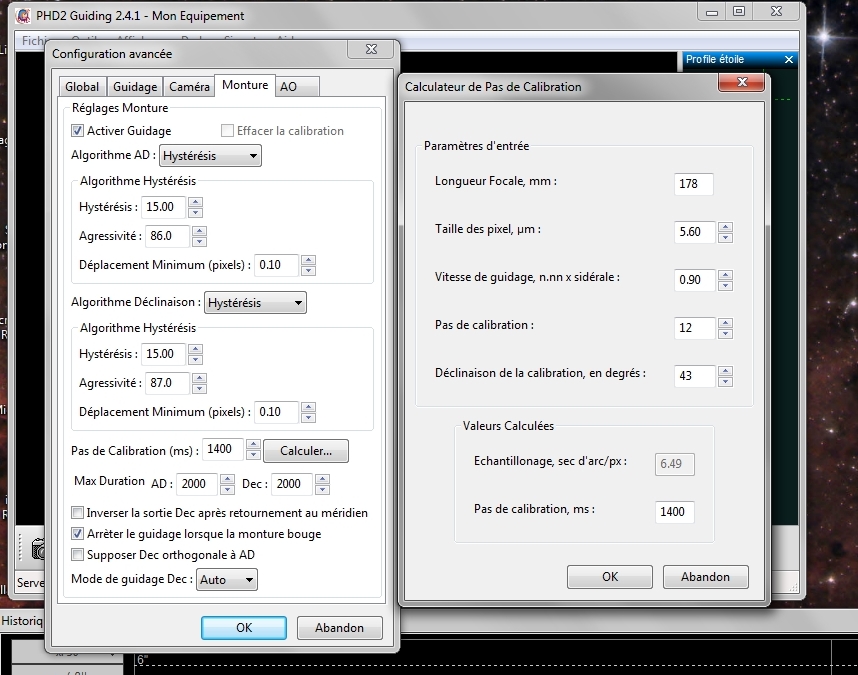
Task: Click the Longueur Focale field
Action: click(693, 184)
